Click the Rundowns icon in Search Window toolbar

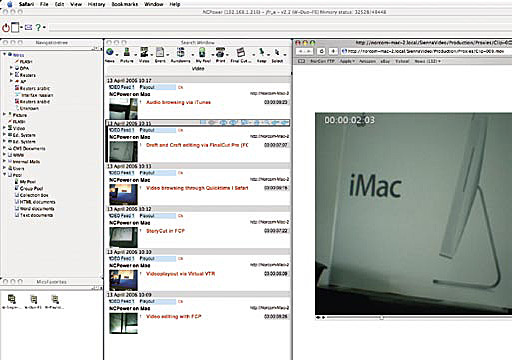pos(180,52)
